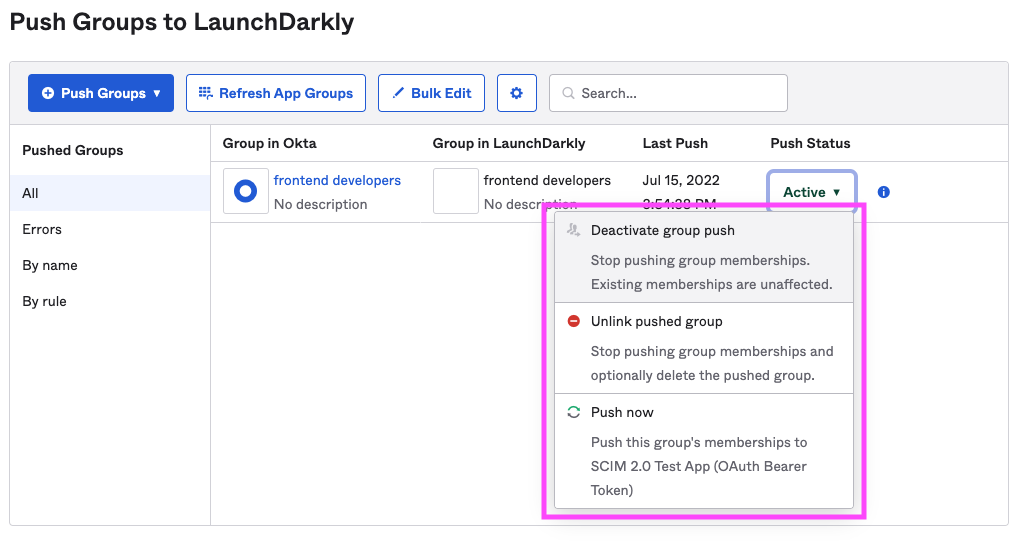Filter pushed groups By rule

[45, 301]
